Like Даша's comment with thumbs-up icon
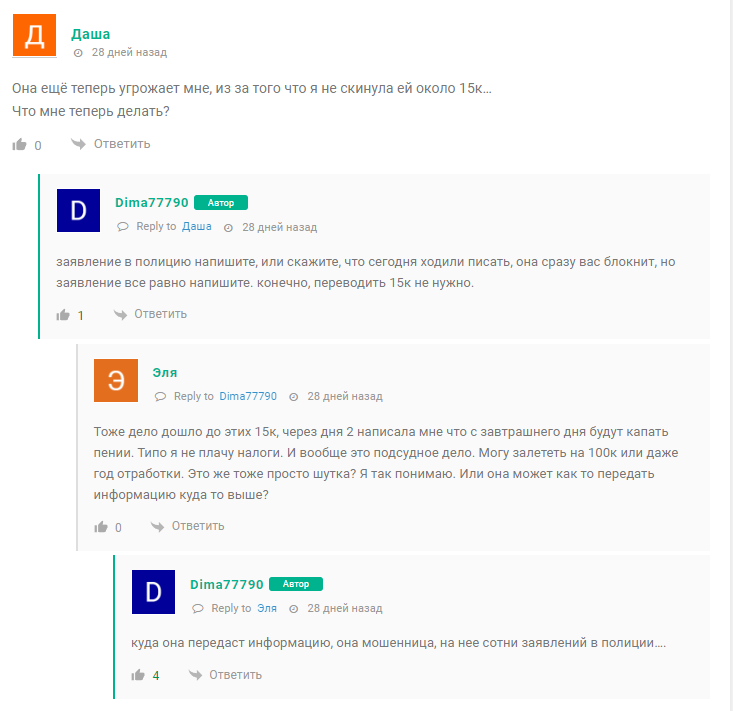Screen dimensions: 733x711 [x=19, y=145]
